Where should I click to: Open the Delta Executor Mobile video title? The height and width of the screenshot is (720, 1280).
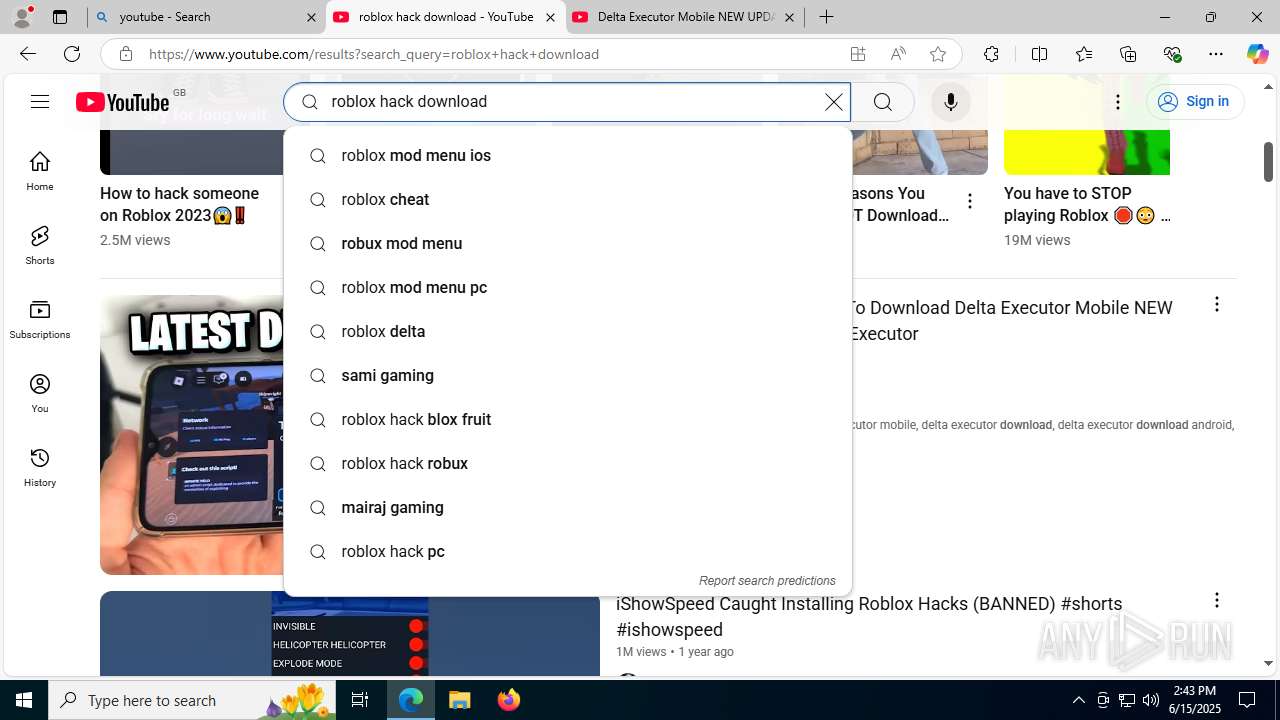click(x=1010, y=320)
